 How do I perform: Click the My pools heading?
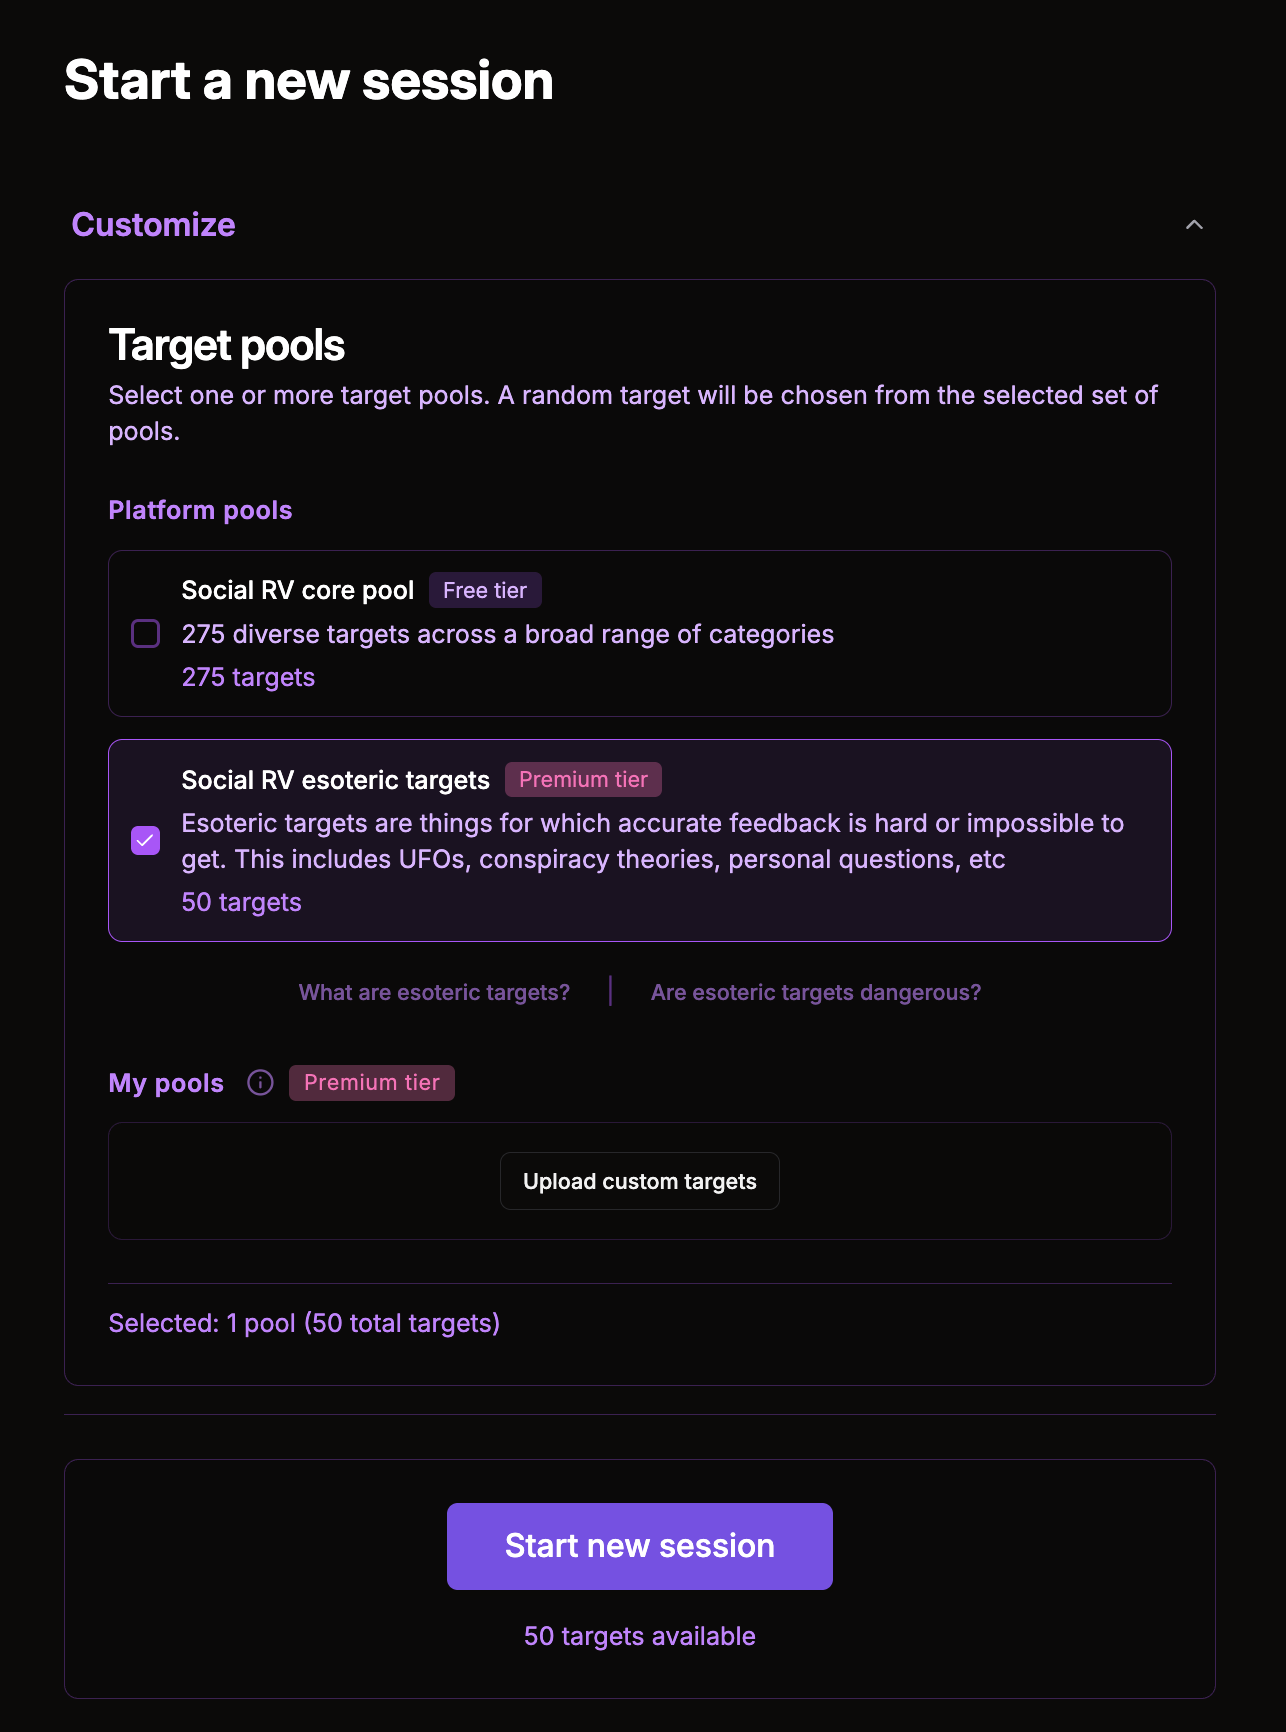pyautogui.click(x=166, y=1083)
